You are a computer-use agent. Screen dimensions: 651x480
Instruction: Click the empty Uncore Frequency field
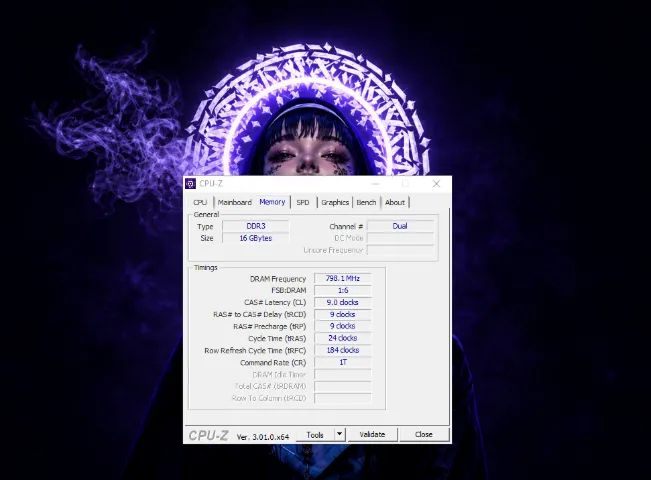(400, 250)
